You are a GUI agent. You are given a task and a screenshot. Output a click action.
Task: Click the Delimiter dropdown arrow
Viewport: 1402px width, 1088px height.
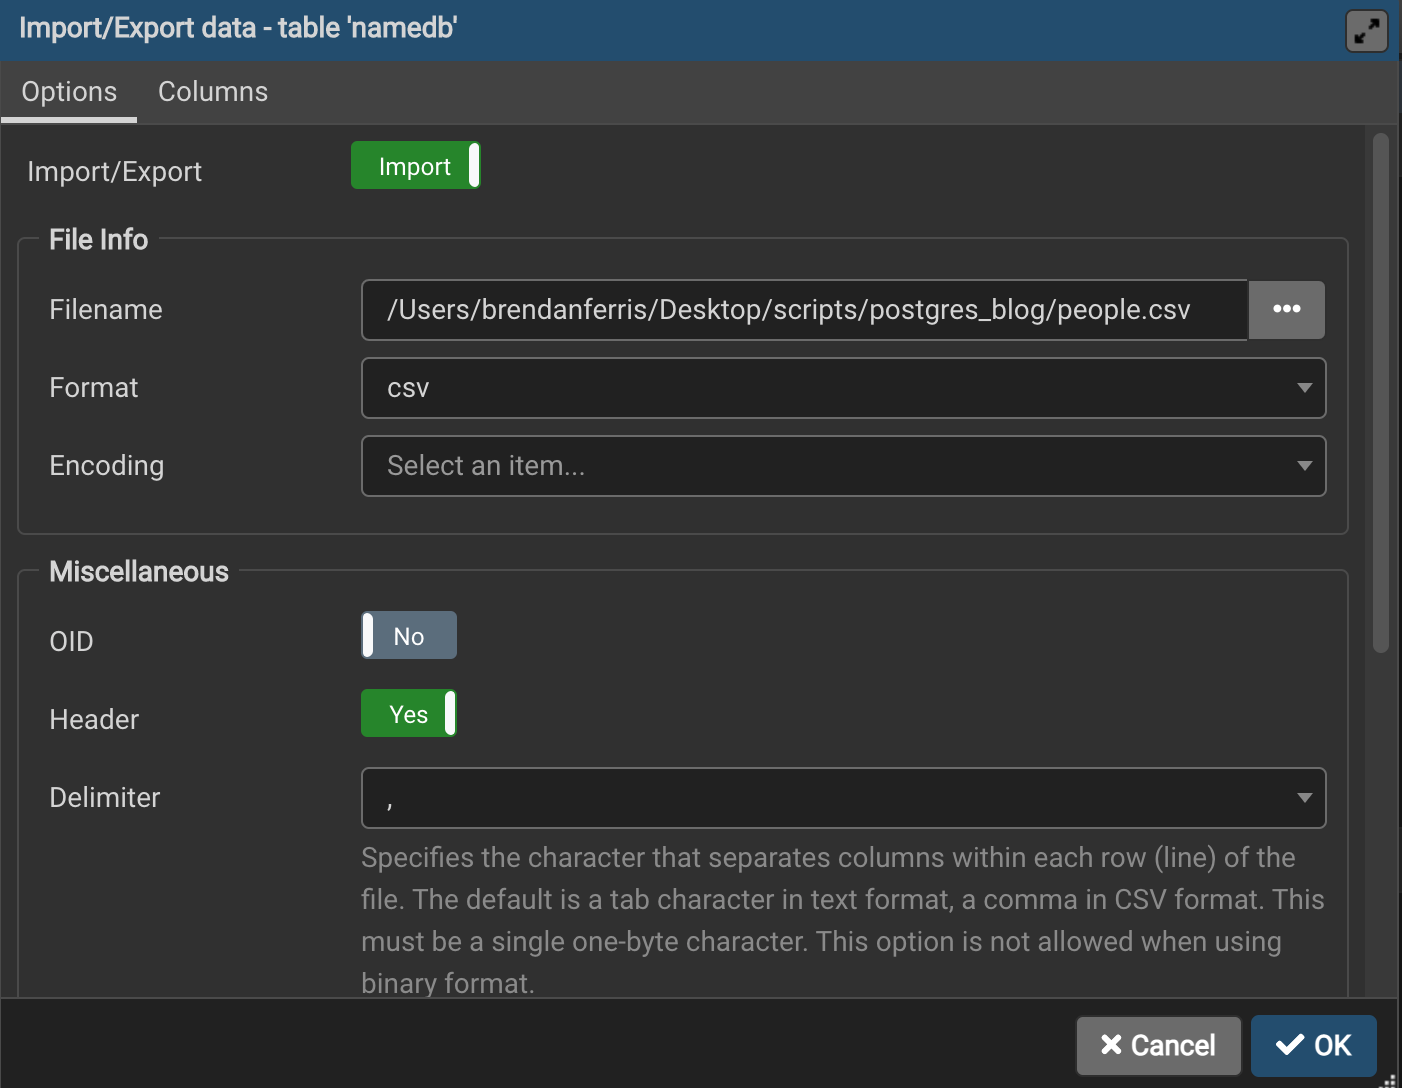[1304, 798]
